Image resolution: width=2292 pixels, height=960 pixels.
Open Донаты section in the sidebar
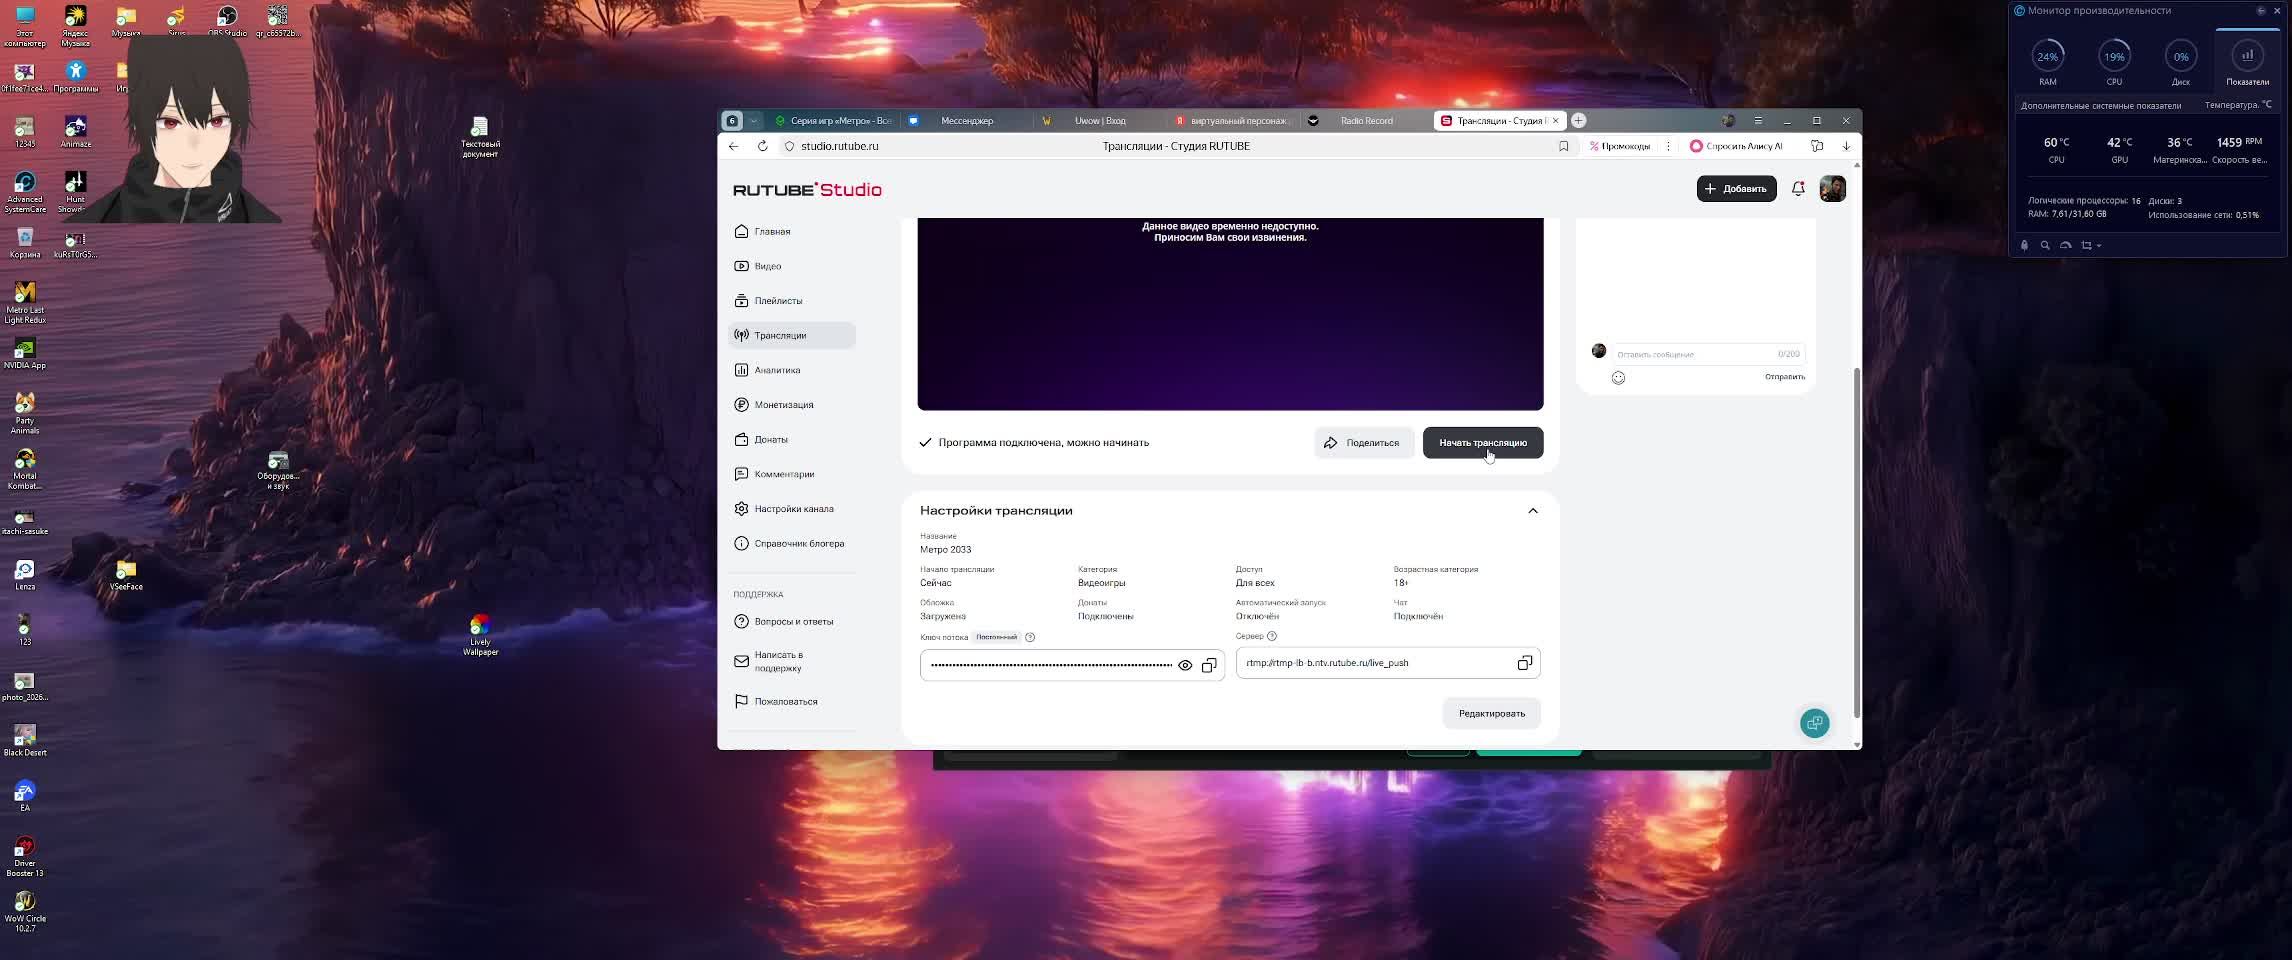point(792,439)
